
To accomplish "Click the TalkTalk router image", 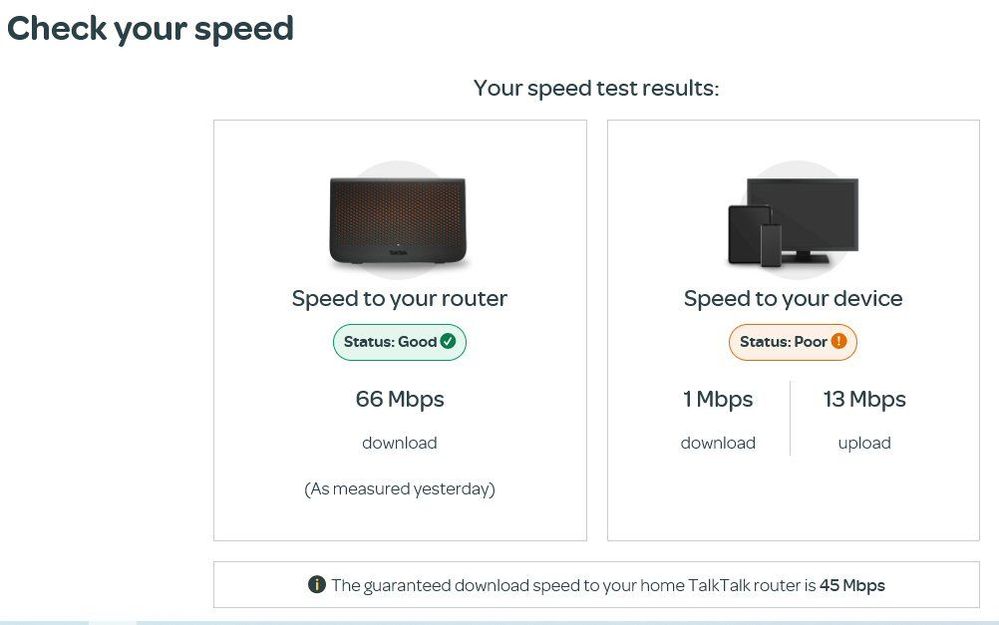I will coord(399,219).
